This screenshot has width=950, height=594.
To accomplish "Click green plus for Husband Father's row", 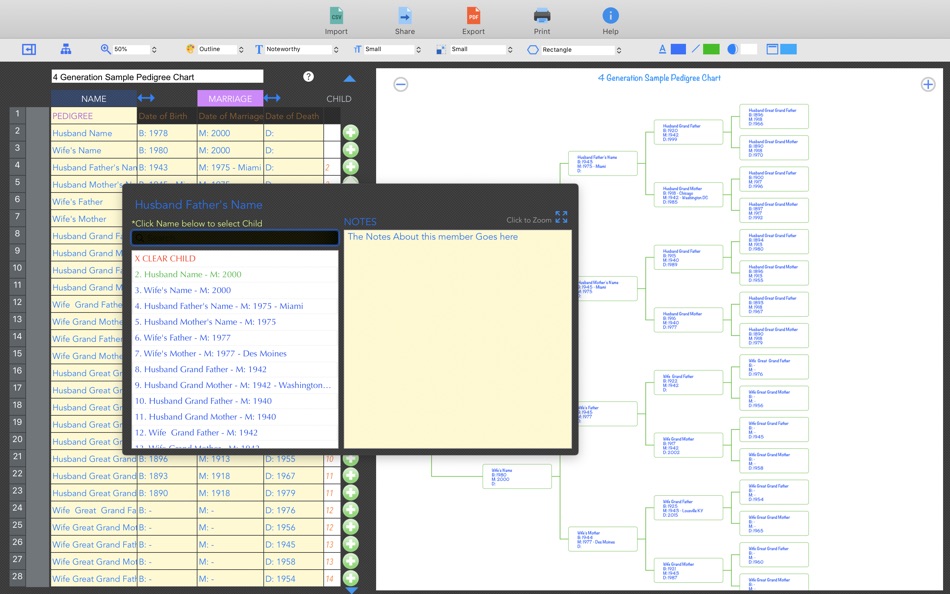I will (351, 167).
